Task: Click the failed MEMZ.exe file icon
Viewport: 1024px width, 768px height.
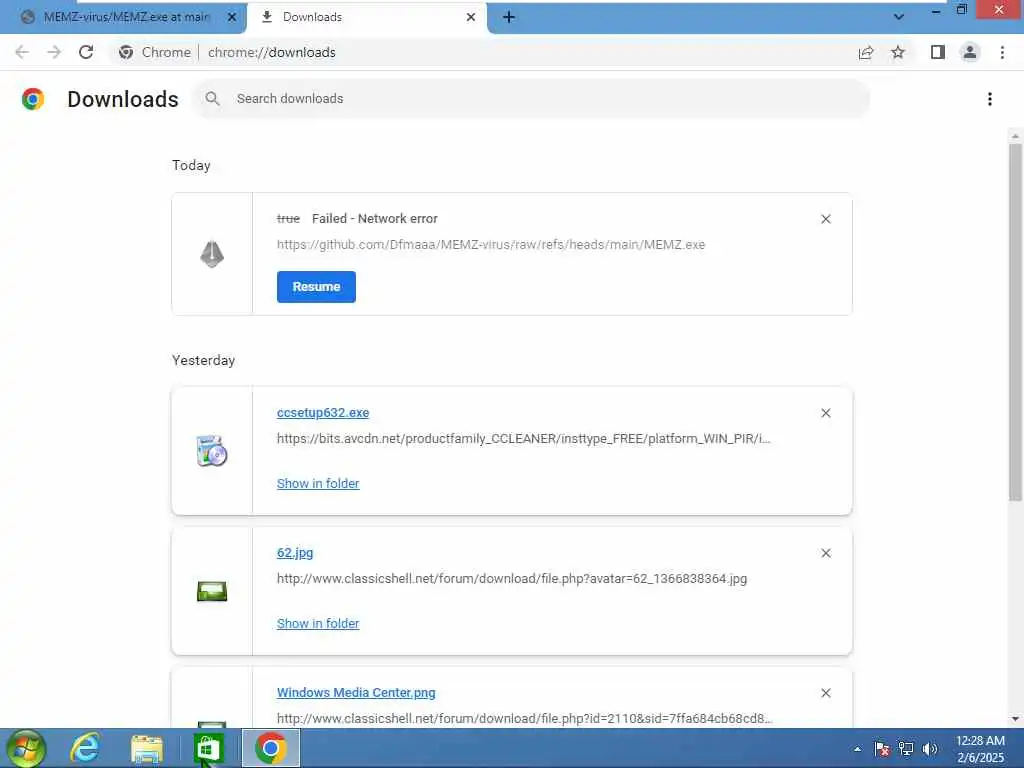Action: (212, 254)
